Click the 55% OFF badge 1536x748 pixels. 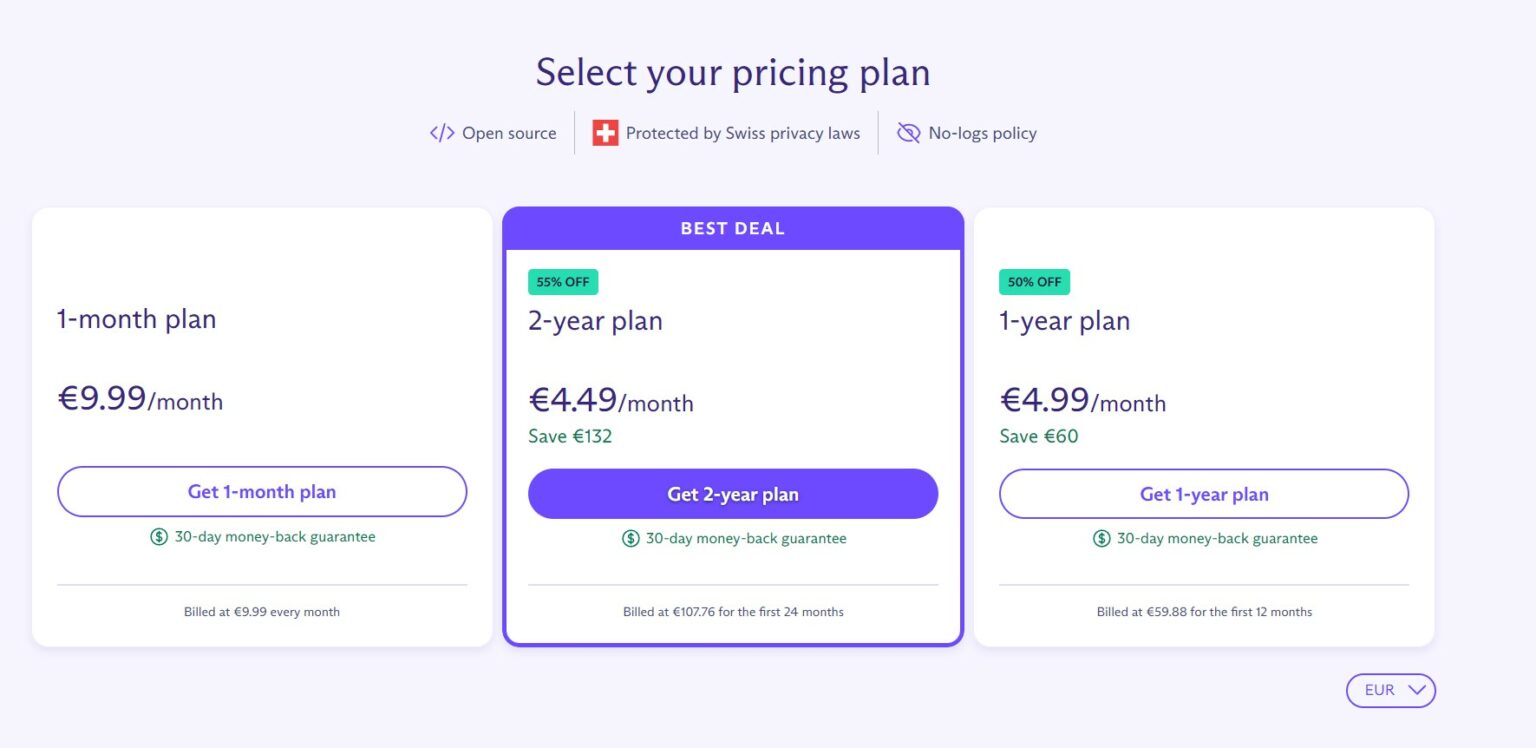pos(563,282)
